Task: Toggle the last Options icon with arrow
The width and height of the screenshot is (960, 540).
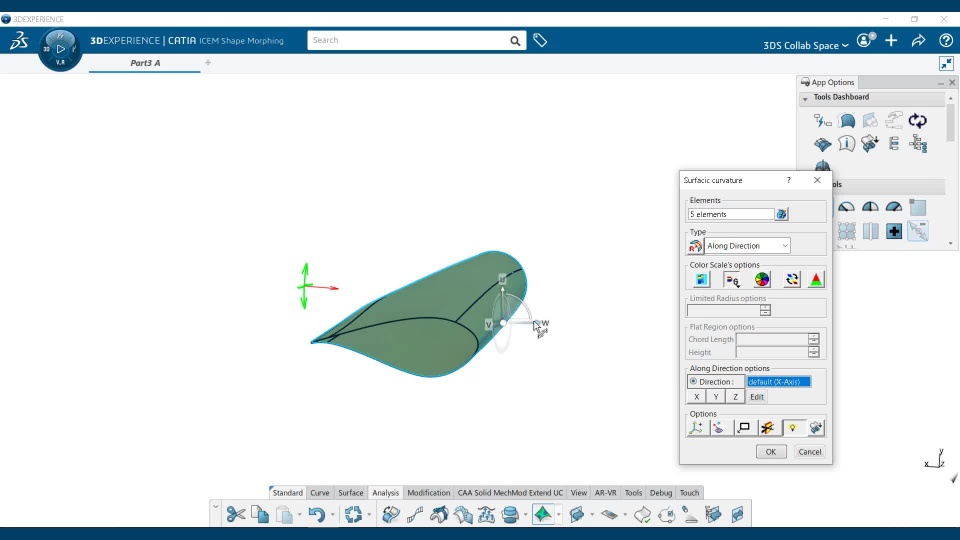Action: tap(816, 428)
